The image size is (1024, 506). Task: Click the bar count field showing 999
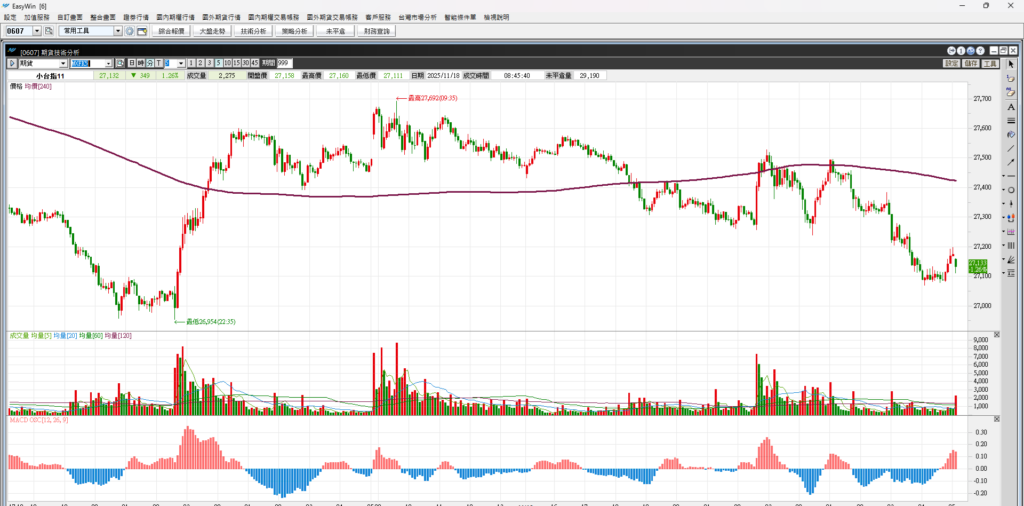tap(283, 64)
